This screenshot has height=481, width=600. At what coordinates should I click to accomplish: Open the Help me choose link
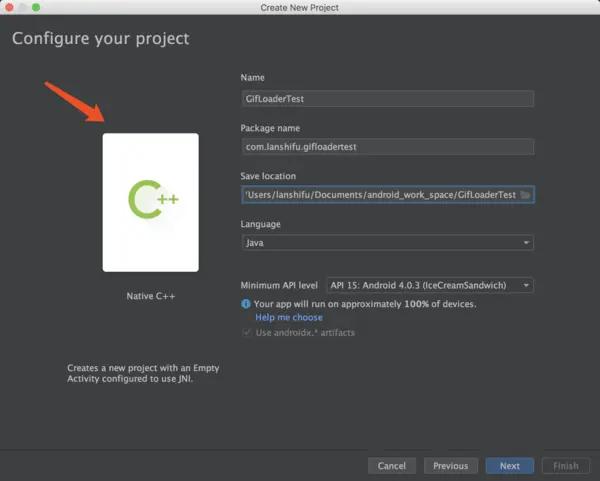(x=289, y=317)
